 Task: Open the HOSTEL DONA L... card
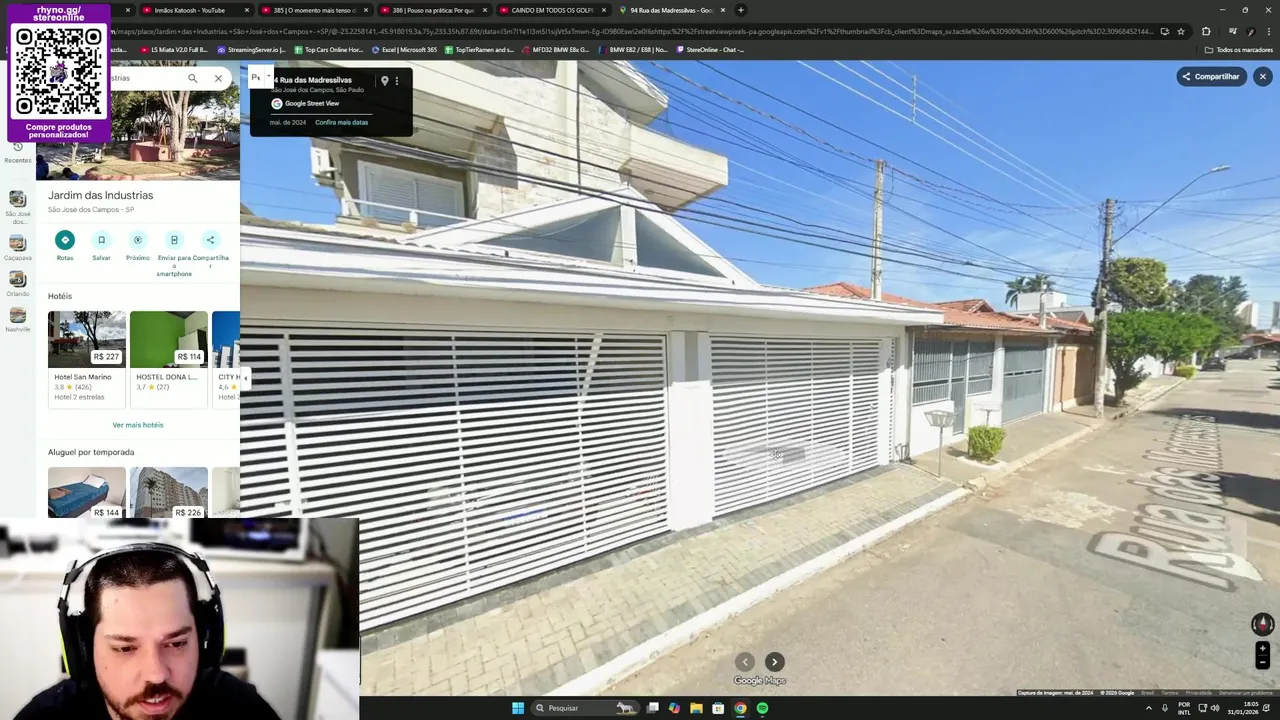point(169,359)
